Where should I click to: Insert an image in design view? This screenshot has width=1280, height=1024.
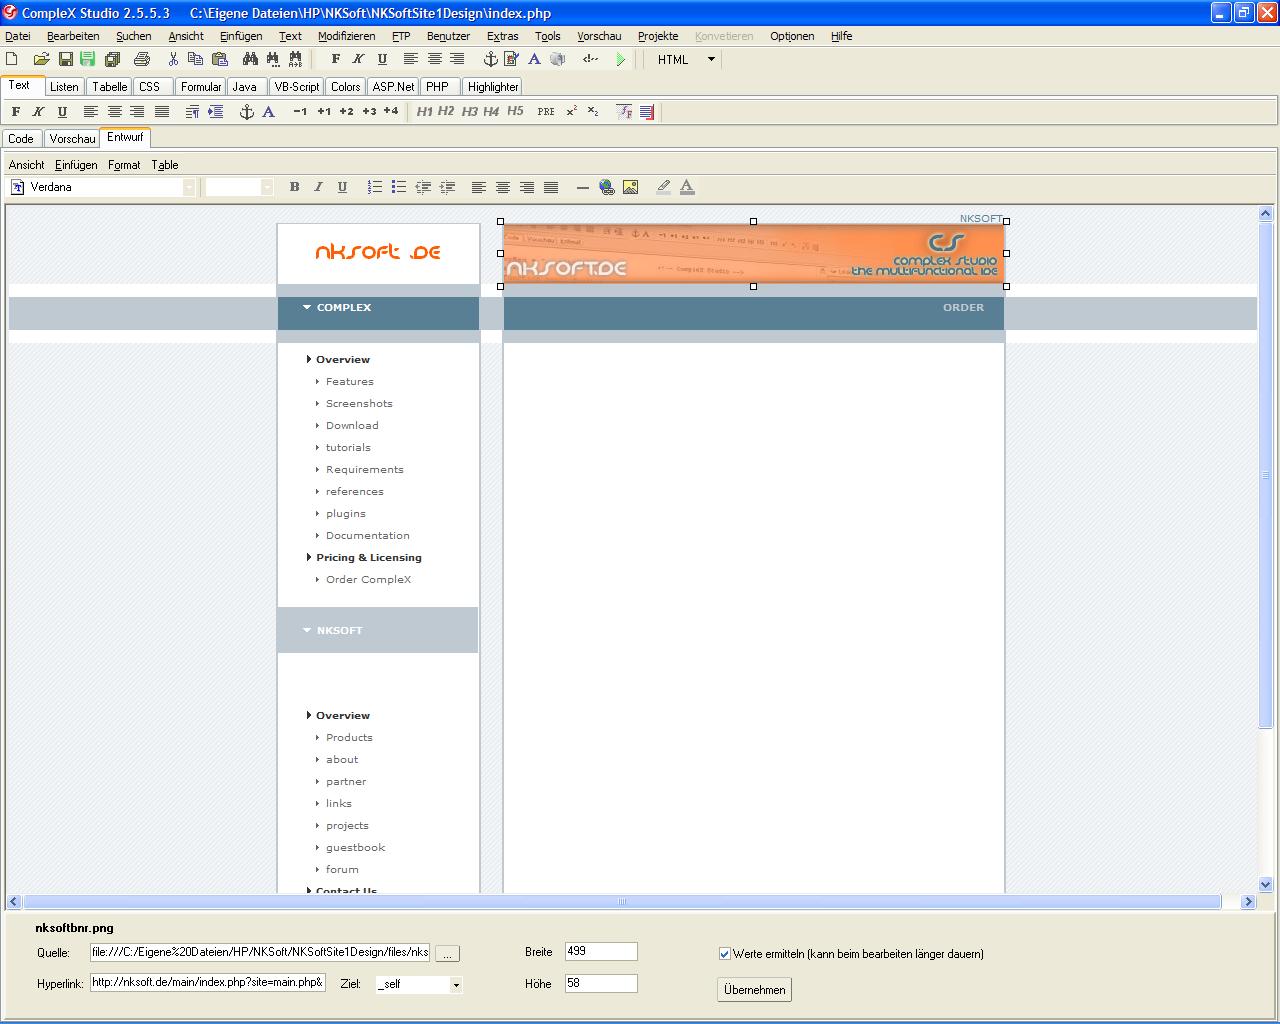[630, 187]
